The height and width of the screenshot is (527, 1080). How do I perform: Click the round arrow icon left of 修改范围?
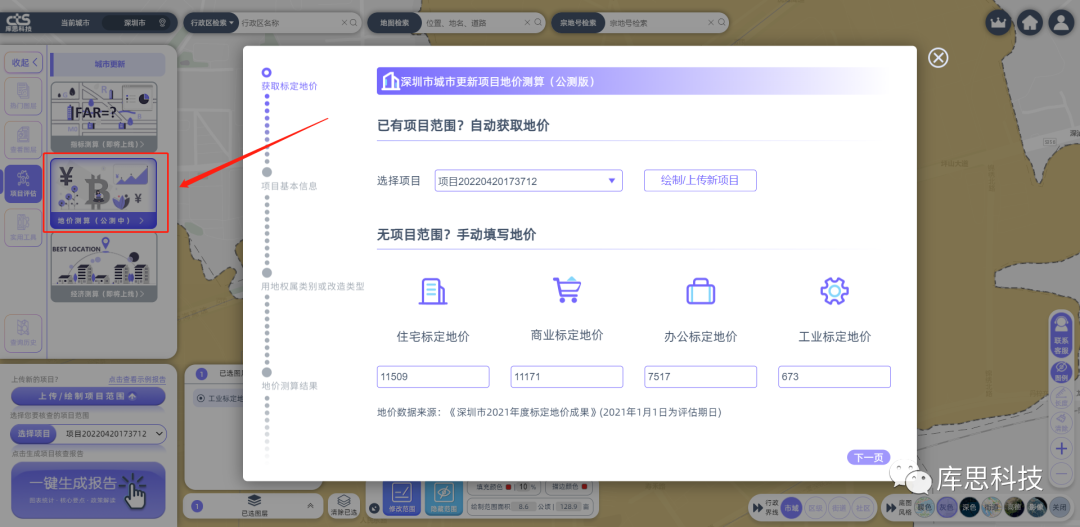click(x=374, y=508)
